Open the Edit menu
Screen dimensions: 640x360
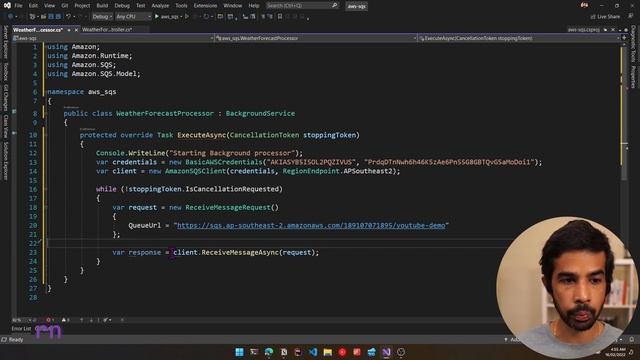(x=33, y=6)
